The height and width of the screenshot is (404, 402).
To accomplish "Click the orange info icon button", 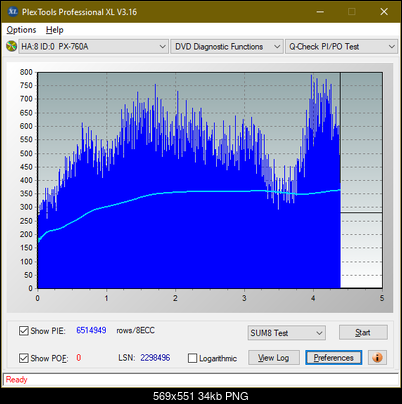I will click(377, 358).
